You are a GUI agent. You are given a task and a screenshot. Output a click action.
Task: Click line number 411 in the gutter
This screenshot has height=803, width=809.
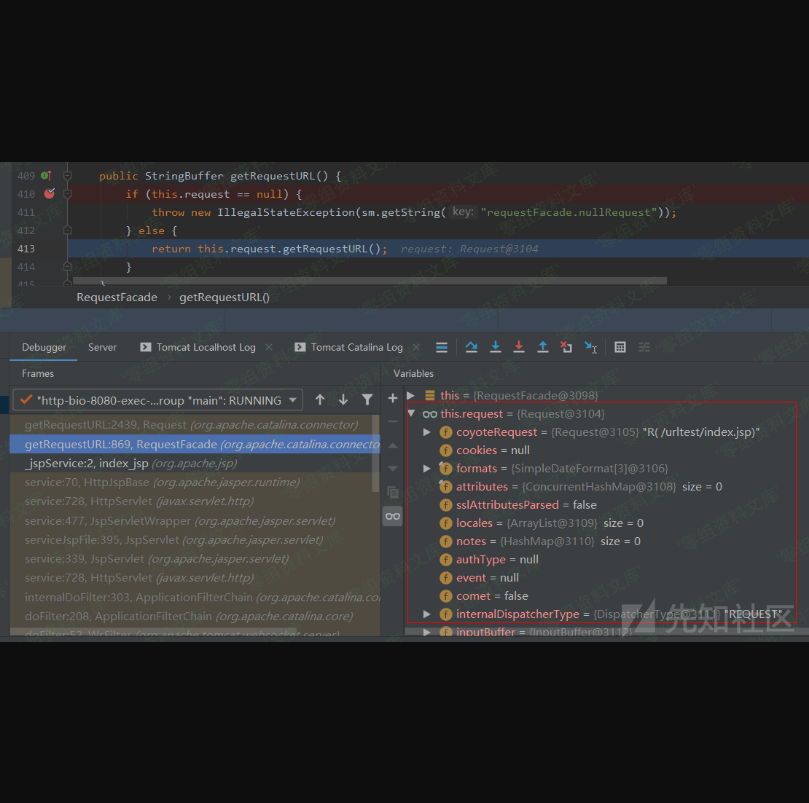[26, 212]
